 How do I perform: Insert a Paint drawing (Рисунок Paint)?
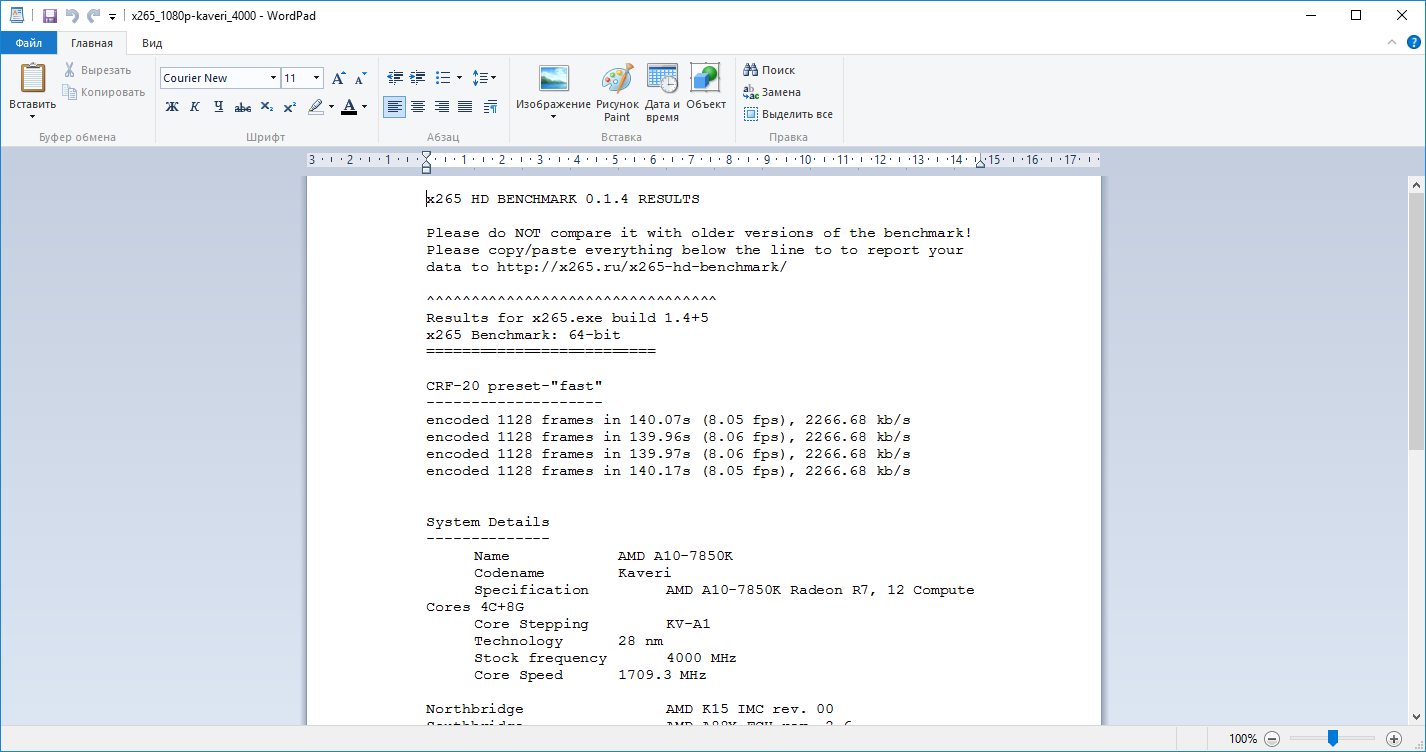pos(617,92)
